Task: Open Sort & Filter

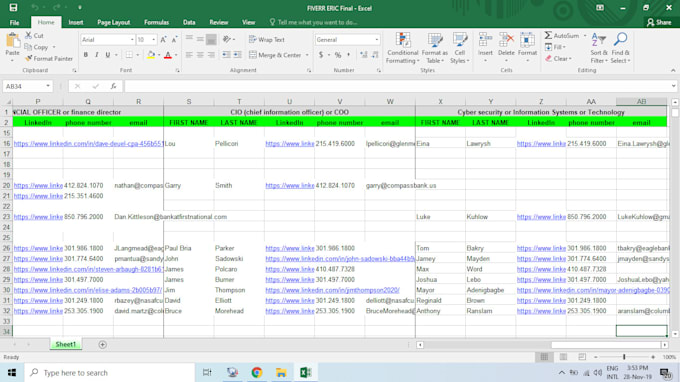Action: coord(599,48)
